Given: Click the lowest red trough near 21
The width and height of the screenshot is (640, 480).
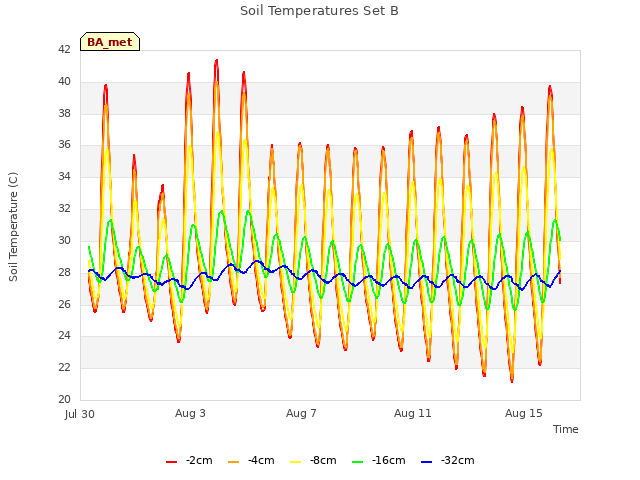Looking at the screenshot, I should [x=512, y=381].
